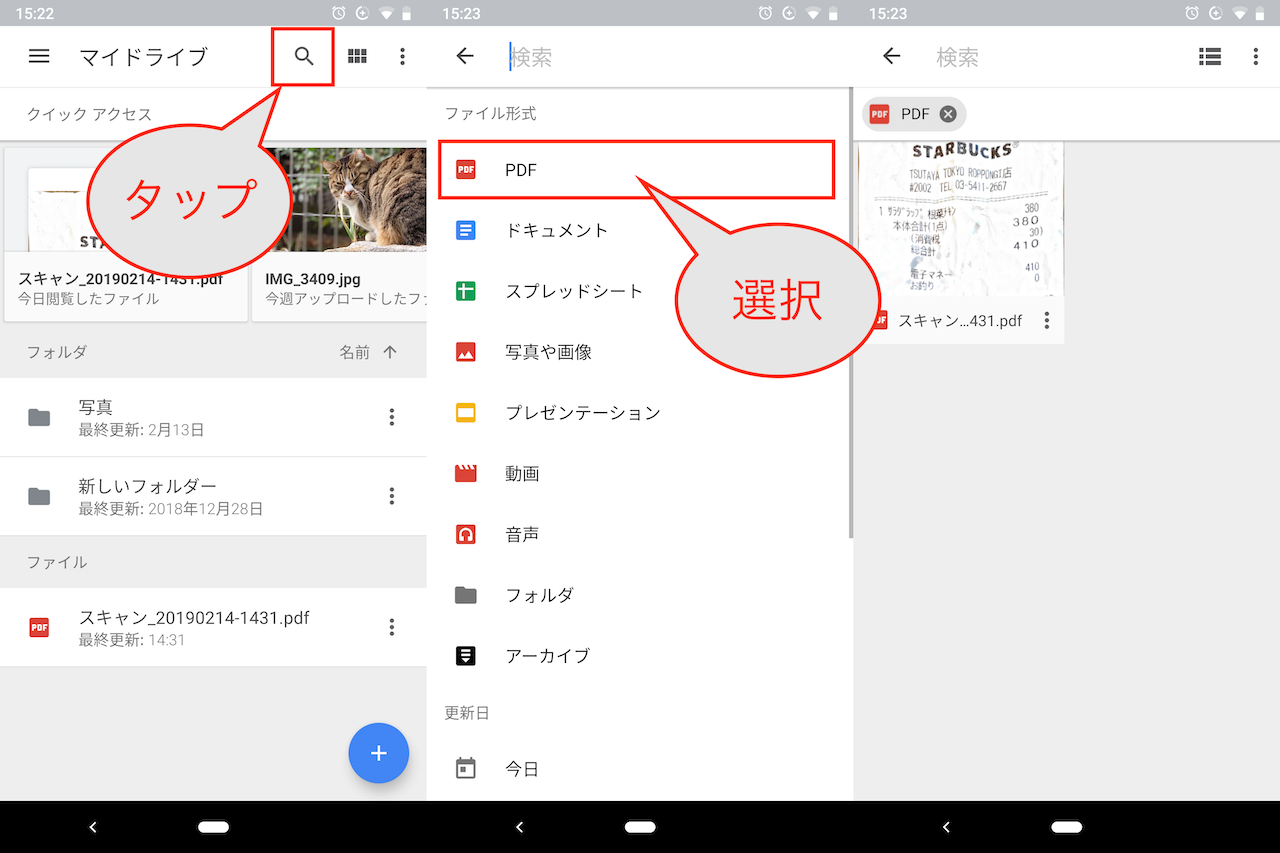This screenshot has height=853, width=1280.
Task: Choose スプレッドシート file type
Action: [x=573, y=291]
